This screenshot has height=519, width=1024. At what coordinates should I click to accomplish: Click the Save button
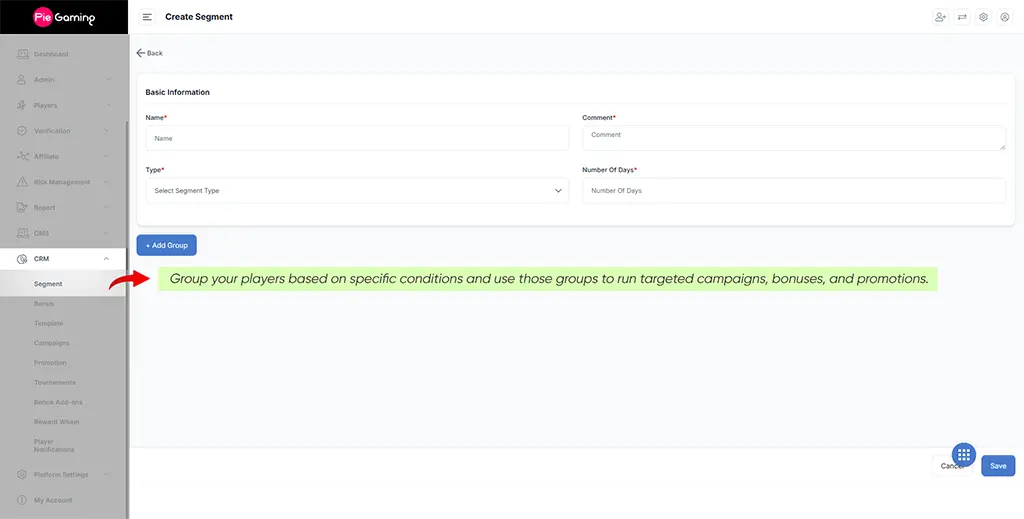[x=998, y=465]
